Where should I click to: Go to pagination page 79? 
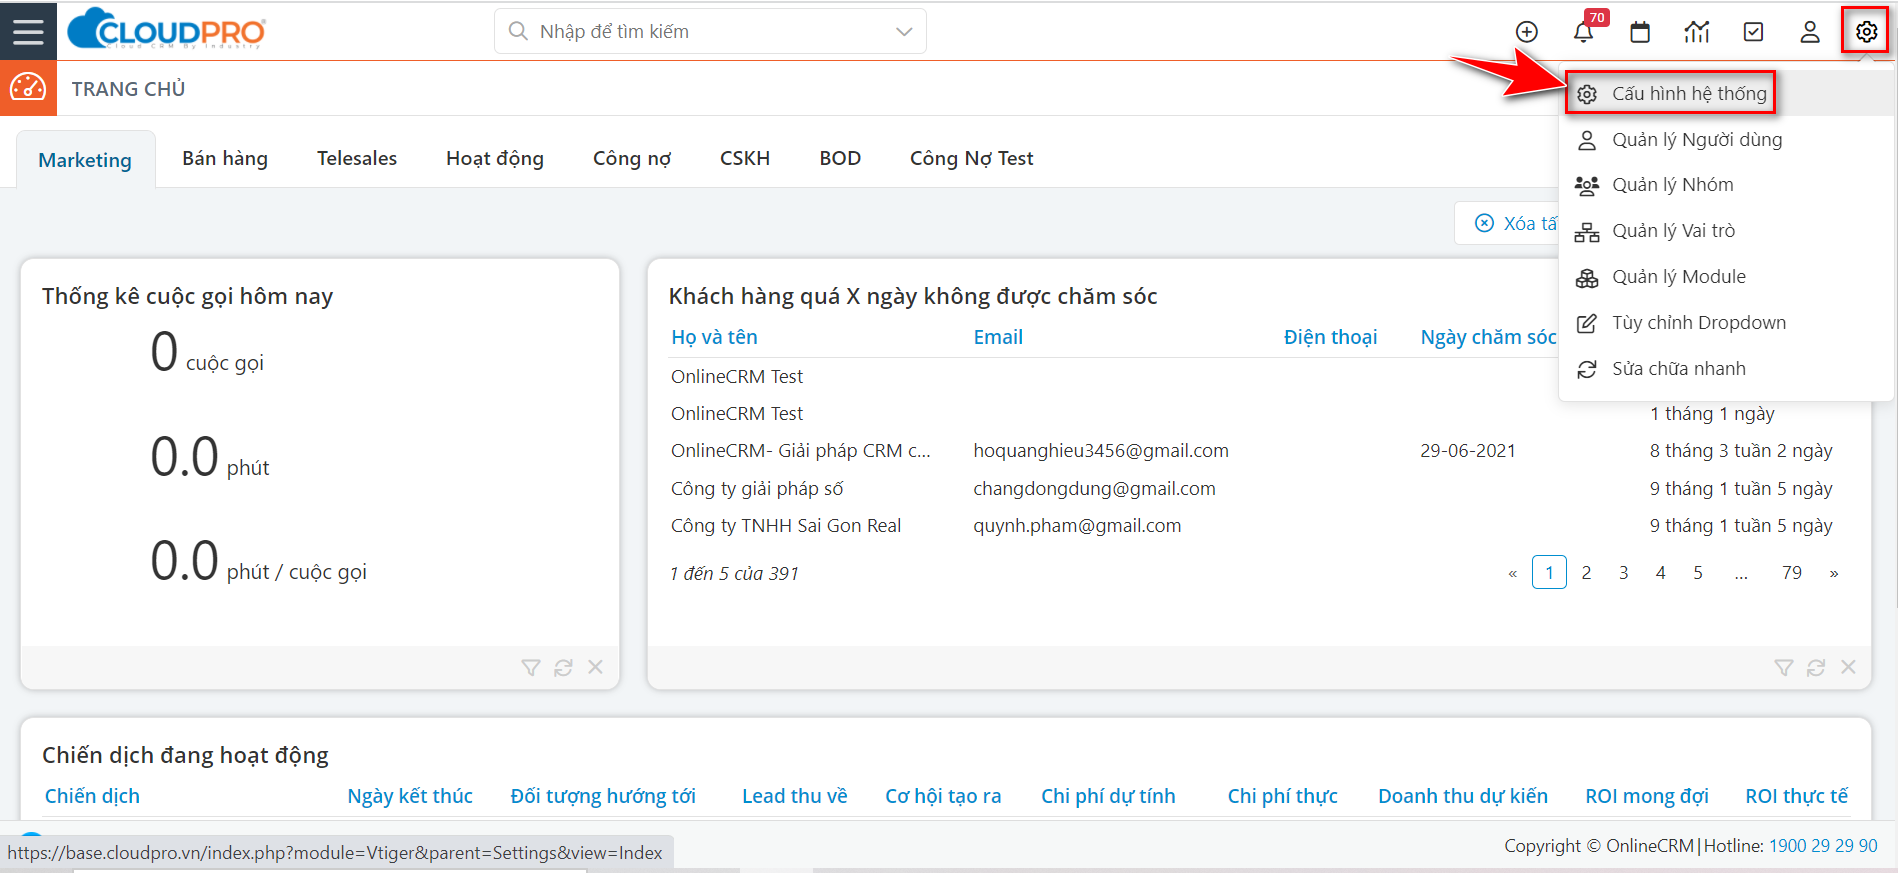point(1791,572)
